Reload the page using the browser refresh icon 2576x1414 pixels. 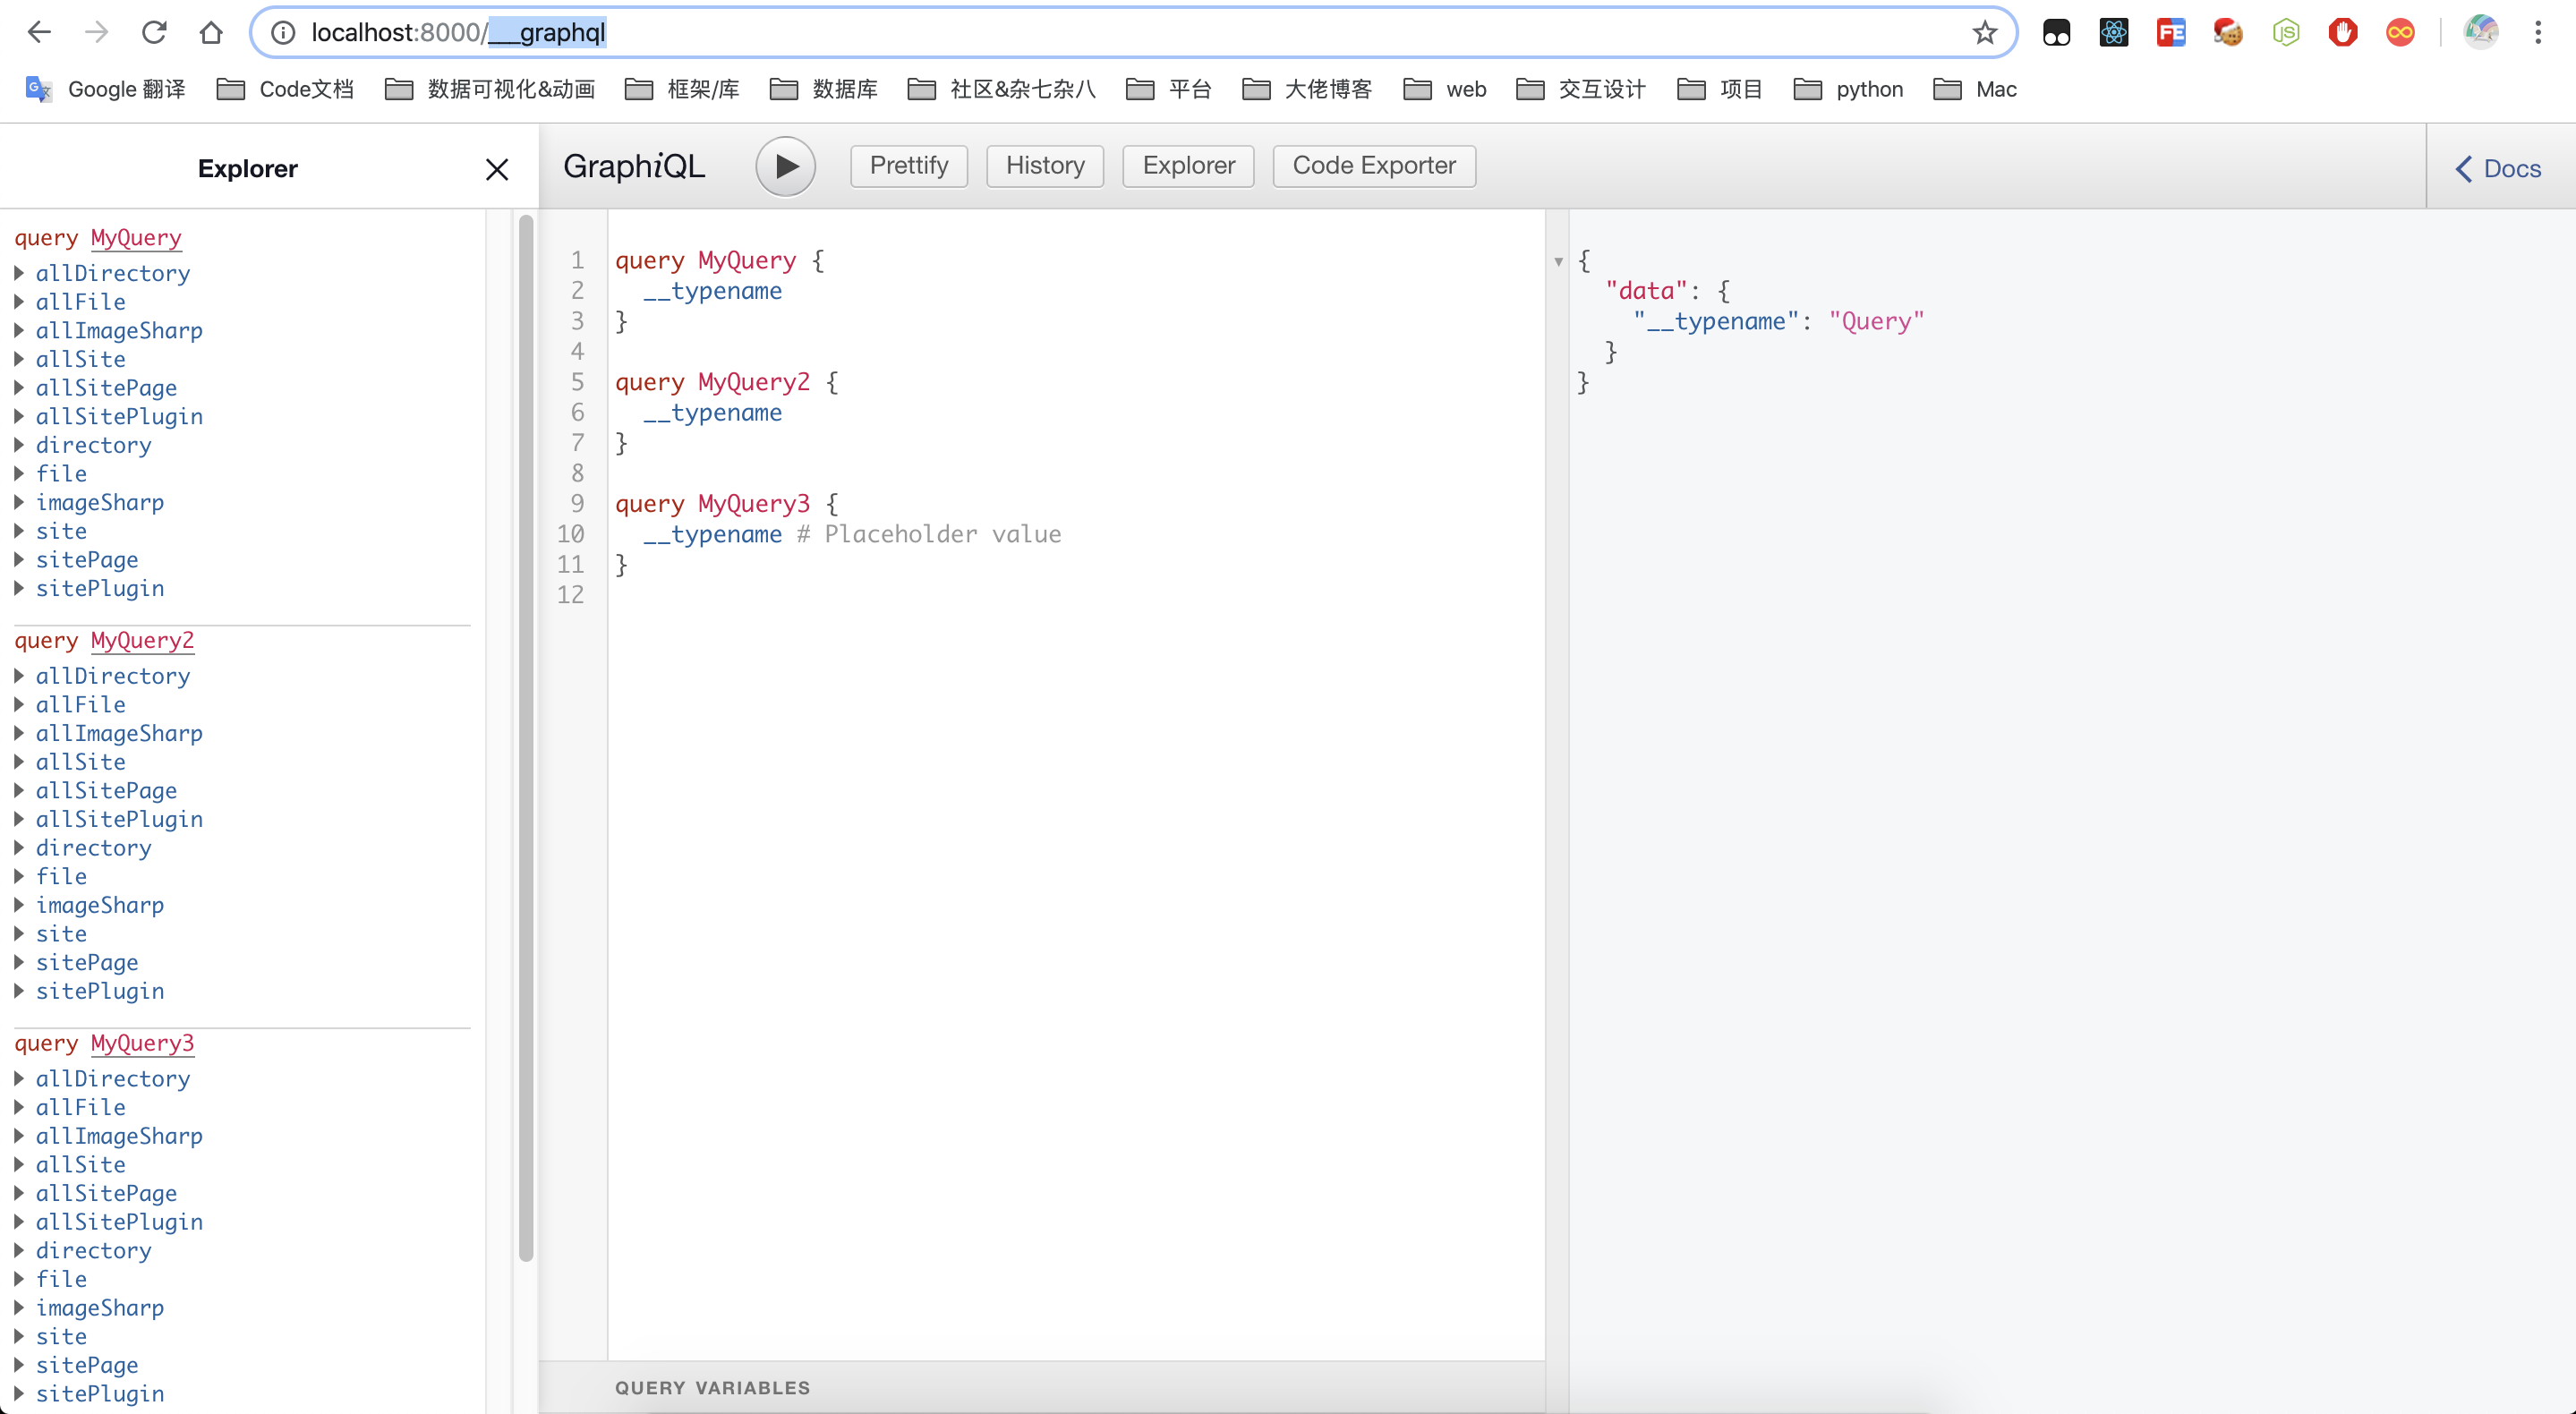[153, 33]
